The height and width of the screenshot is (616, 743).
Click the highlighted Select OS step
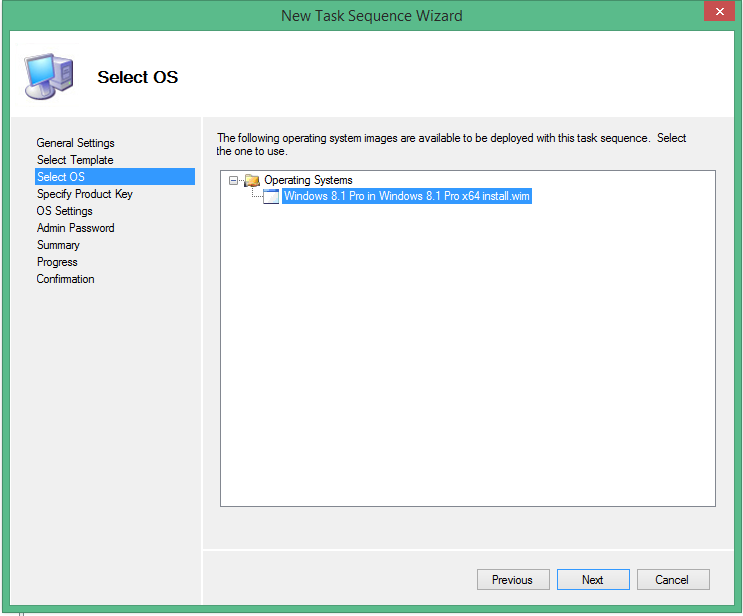(61, 177)
